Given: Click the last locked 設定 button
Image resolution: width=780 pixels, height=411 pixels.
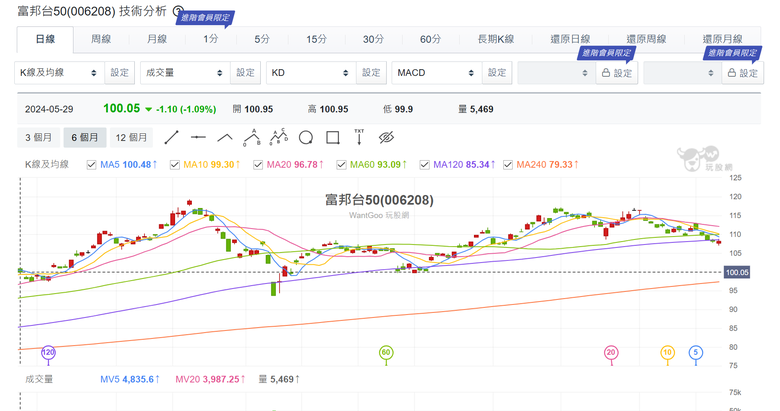Looking at the screenshot, I should [743, 73].
